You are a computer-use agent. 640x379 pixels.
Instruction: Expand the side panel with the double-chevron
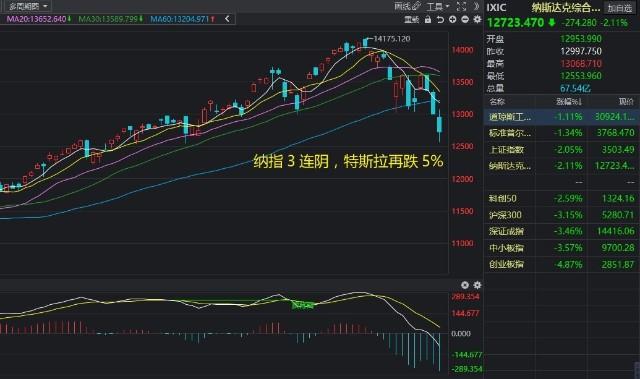(x=476, y=6)
